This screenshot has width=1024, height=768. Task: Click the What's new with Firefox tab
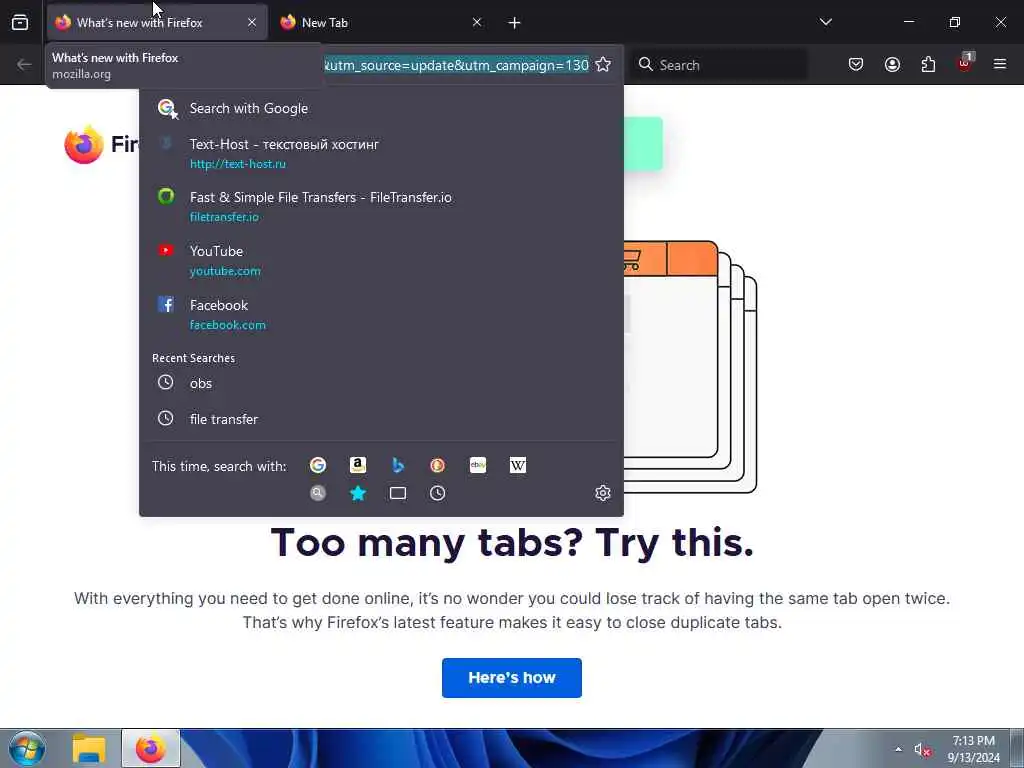pos(157,23)
